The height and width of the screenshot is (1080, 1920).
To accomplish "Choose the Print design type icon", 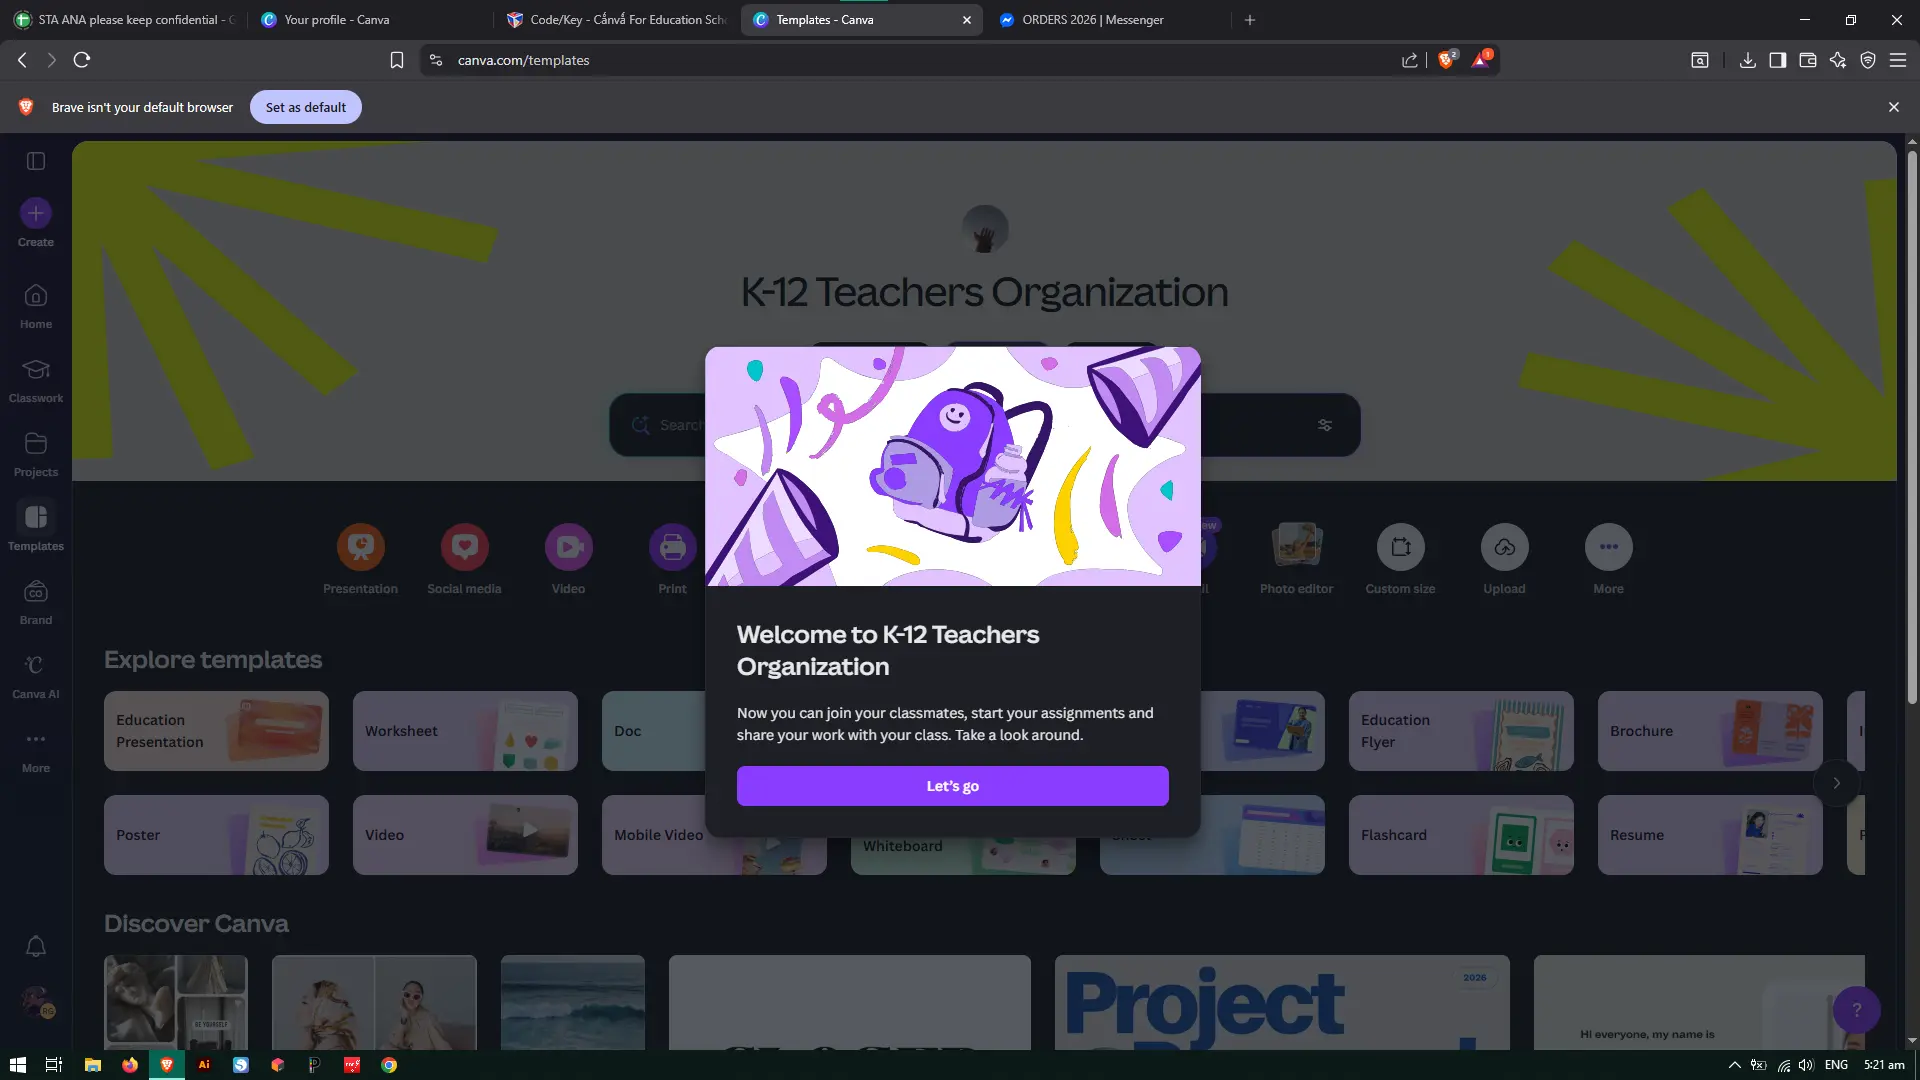I will pos(673,547).
